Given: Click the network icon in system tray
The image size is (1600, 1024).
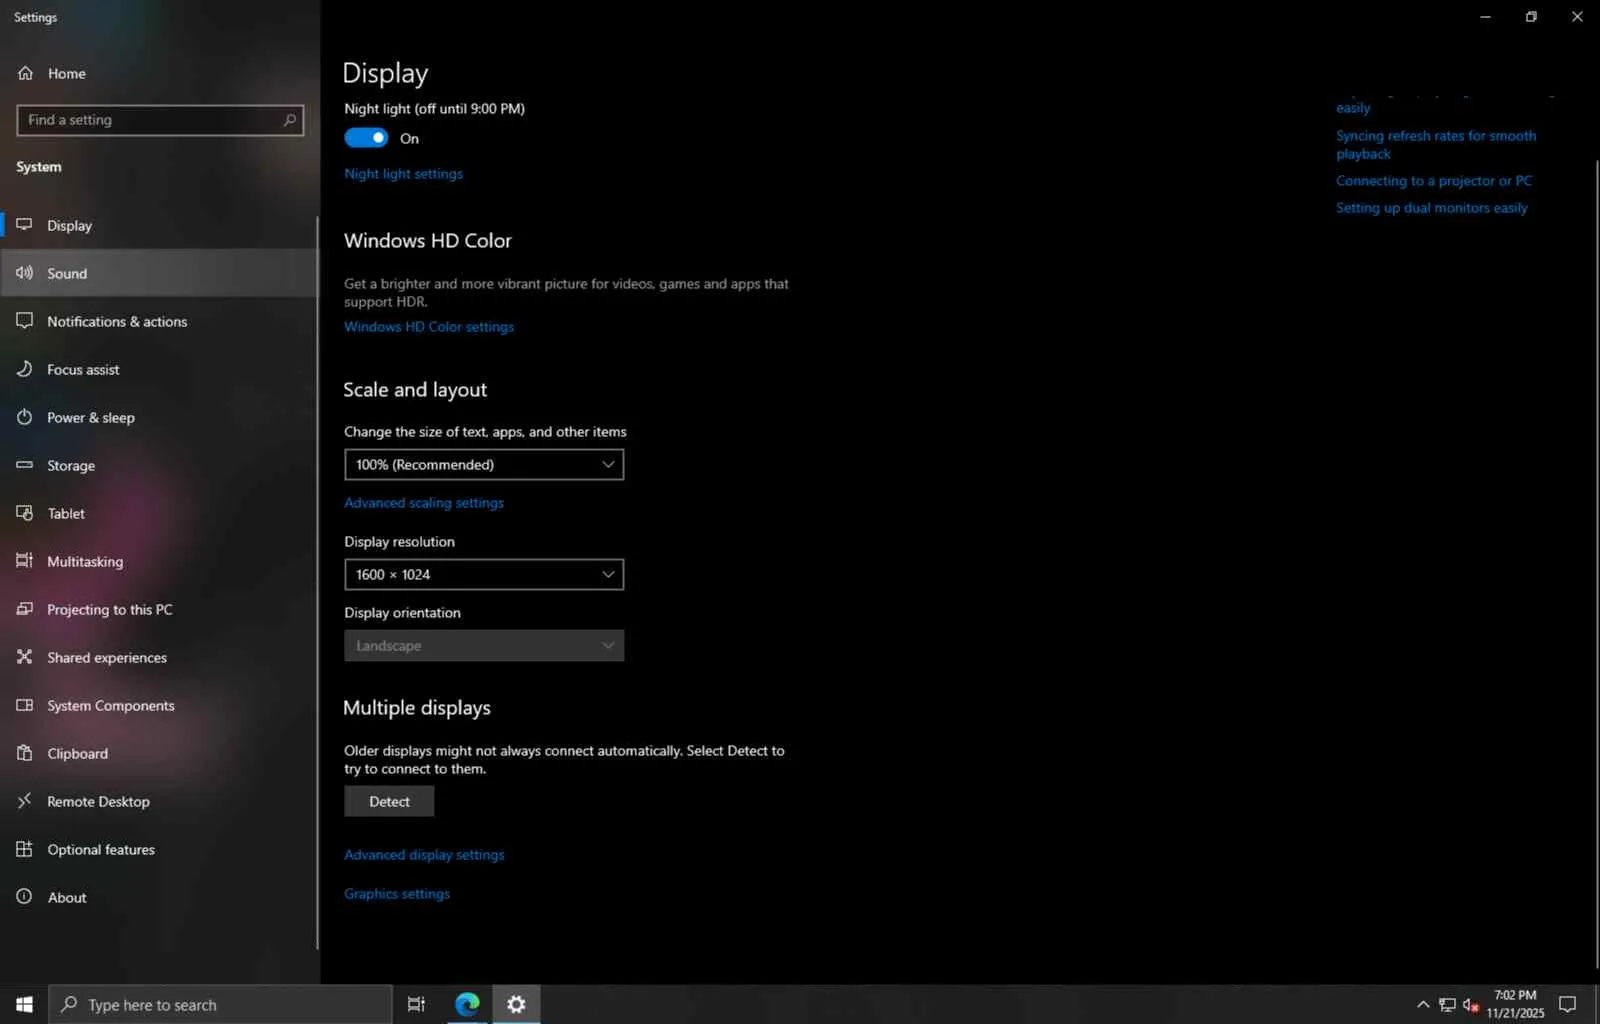Looking at the screenshot, I should click(x=1447, y=1004).
